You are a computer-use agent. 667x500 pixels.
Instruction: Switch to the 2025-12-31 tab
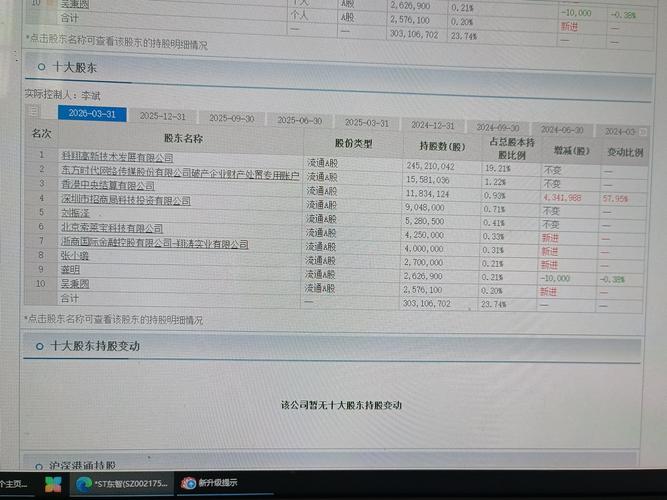(x=163, y=116)
